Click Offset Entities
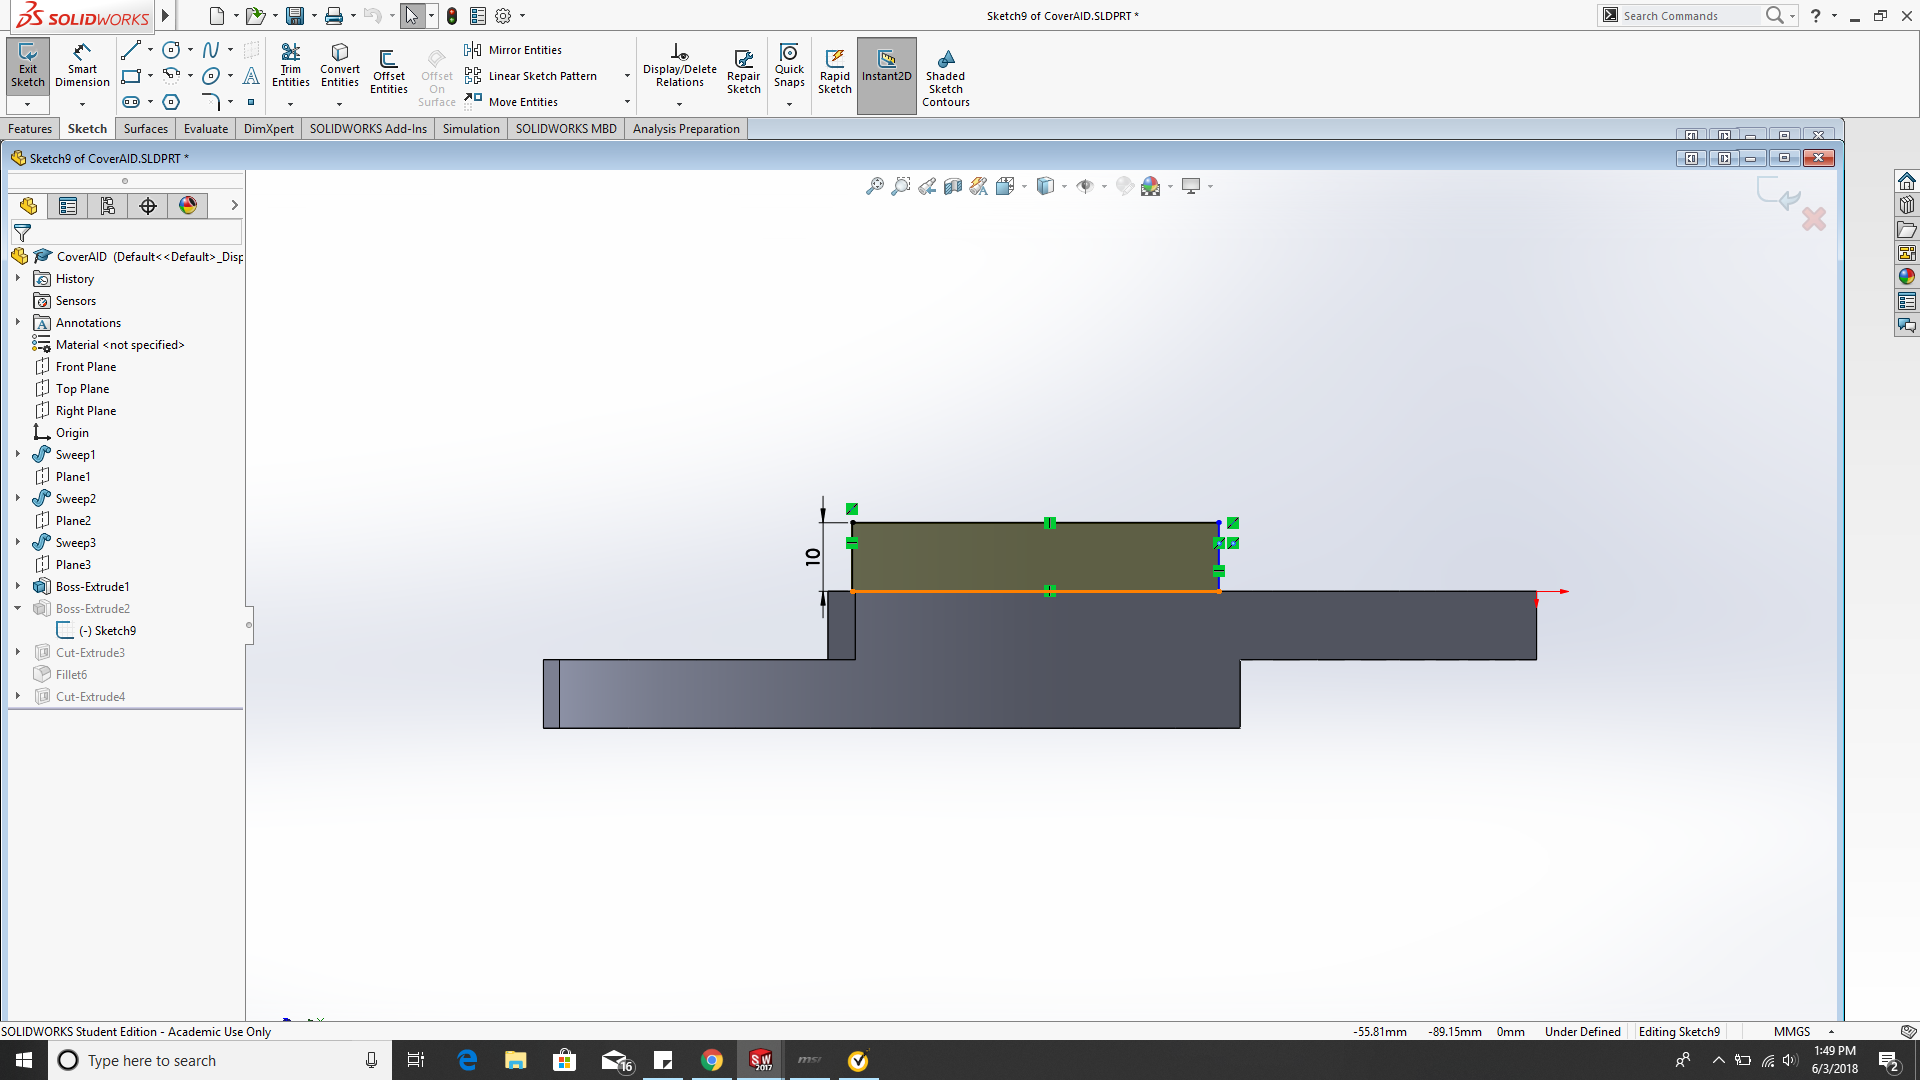Viewport: 1920px width, 1080px height. pos(389,72)
